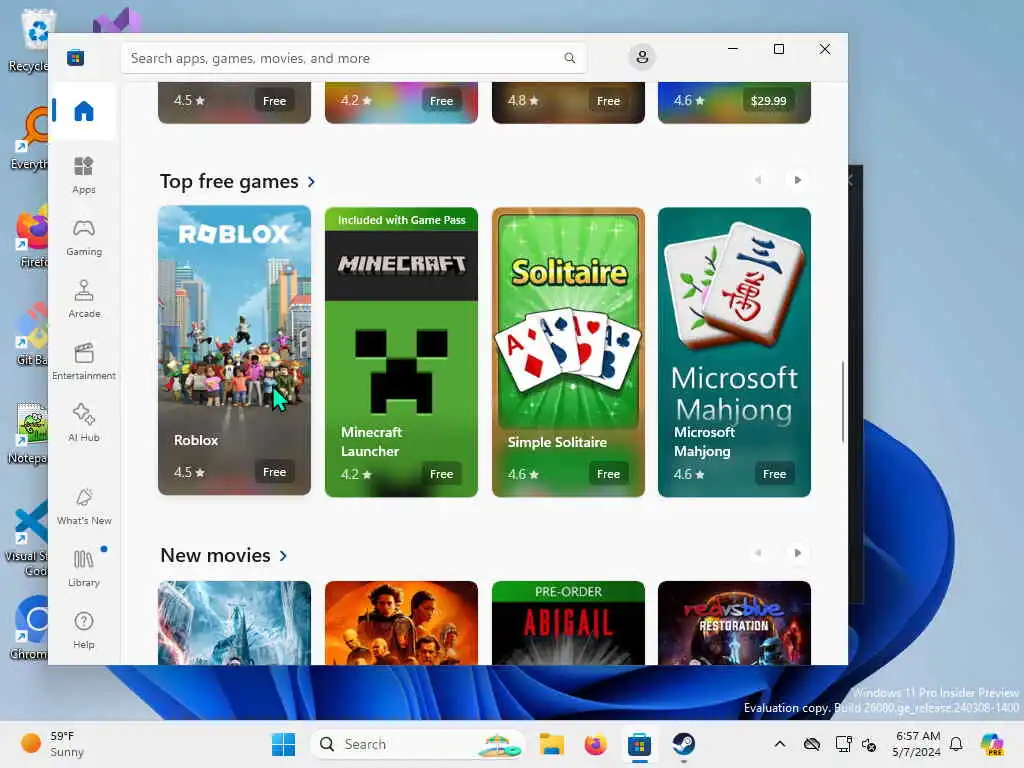Go to the Gaming section
1024x768 pixels.
coord(84,237)
